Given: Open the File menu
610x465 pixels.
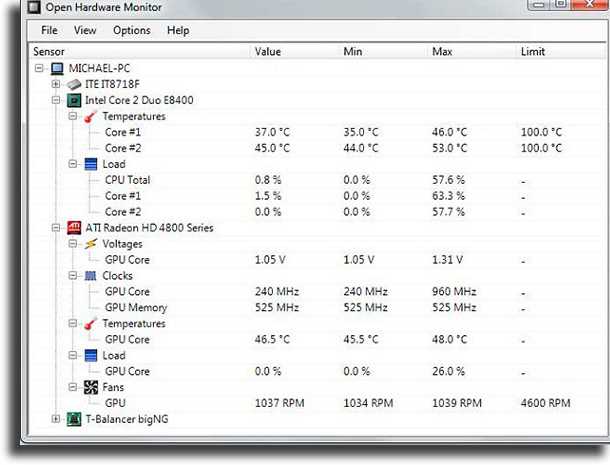Looking at the screenshot, I should [x=49, y=30].
